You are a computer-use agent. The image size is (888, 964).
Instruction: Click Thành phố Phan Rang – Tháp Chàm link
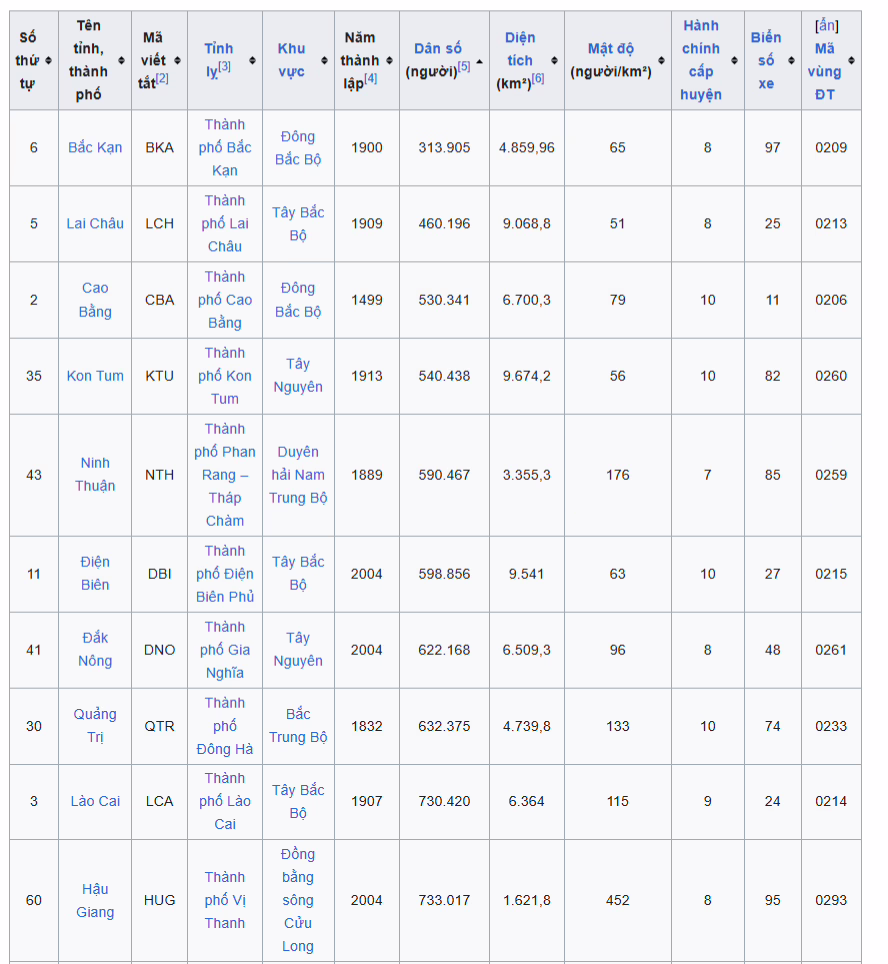coord(224,475)
